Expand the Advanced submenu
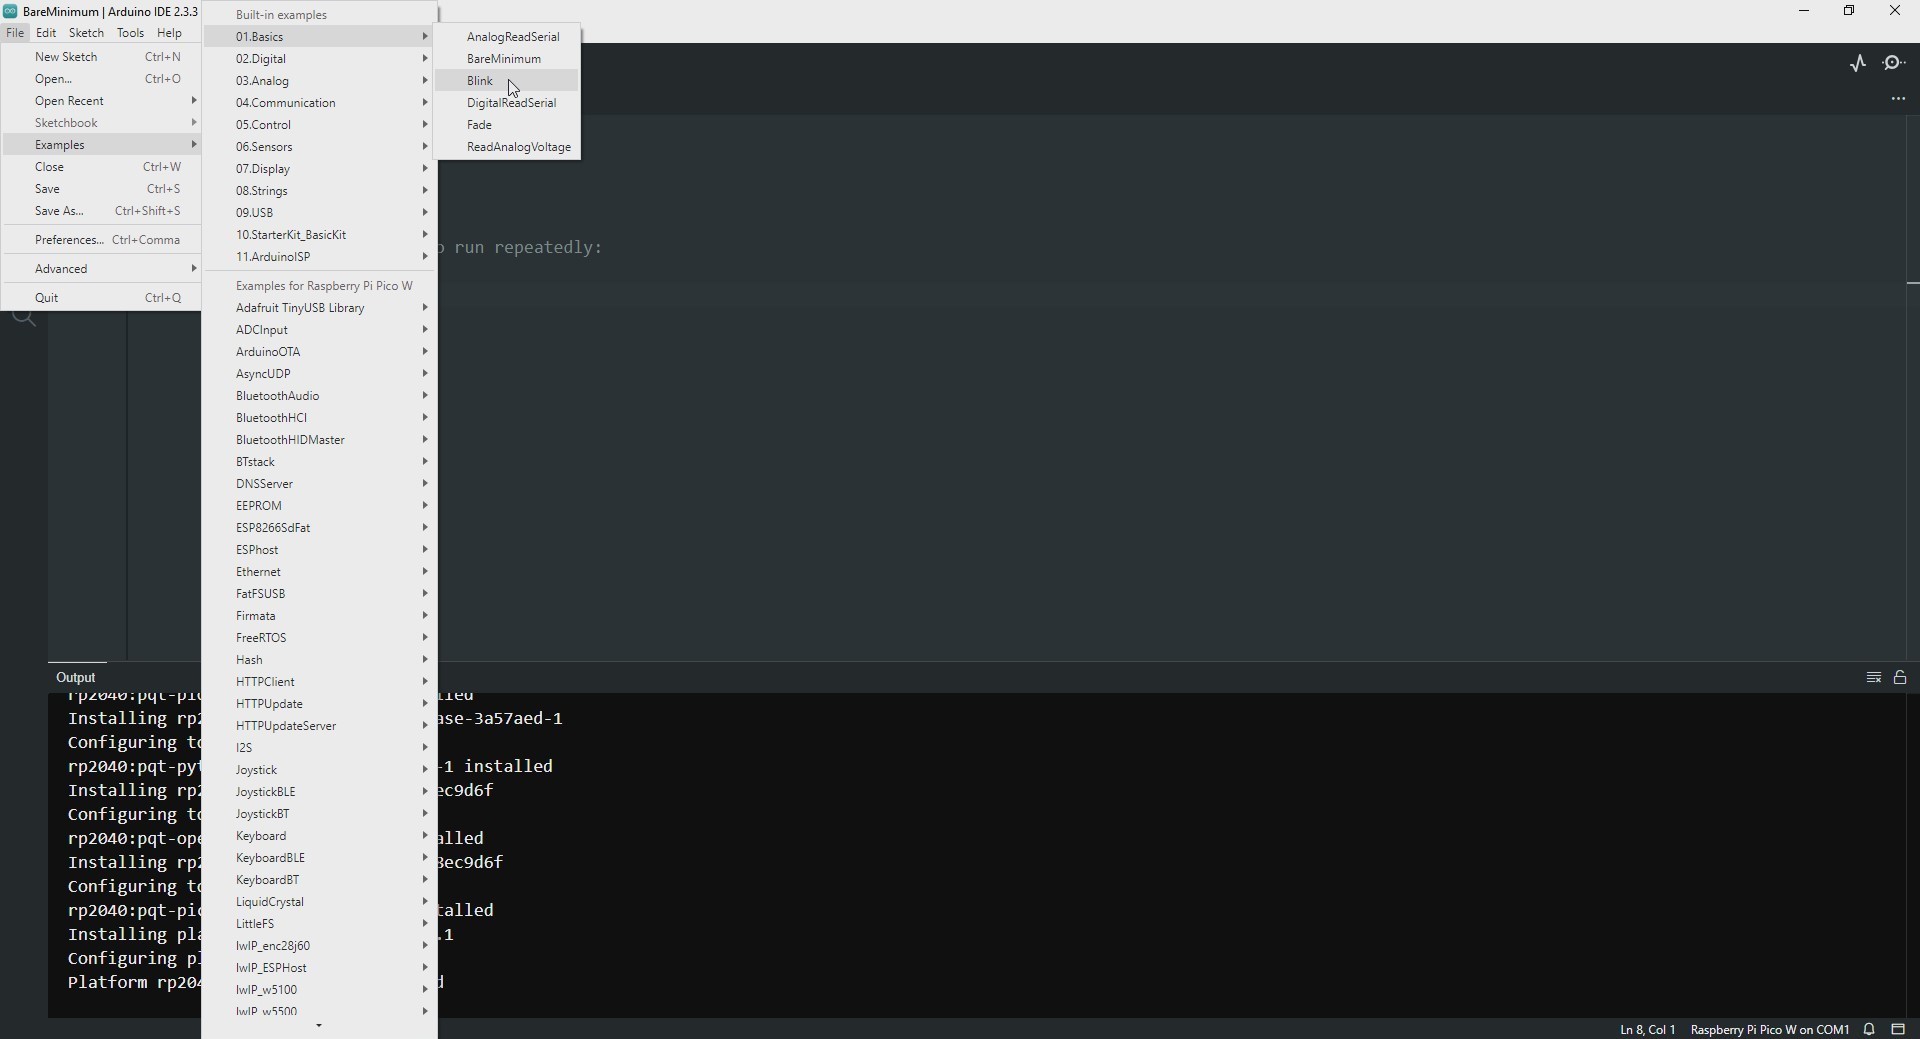 (102, 269)
